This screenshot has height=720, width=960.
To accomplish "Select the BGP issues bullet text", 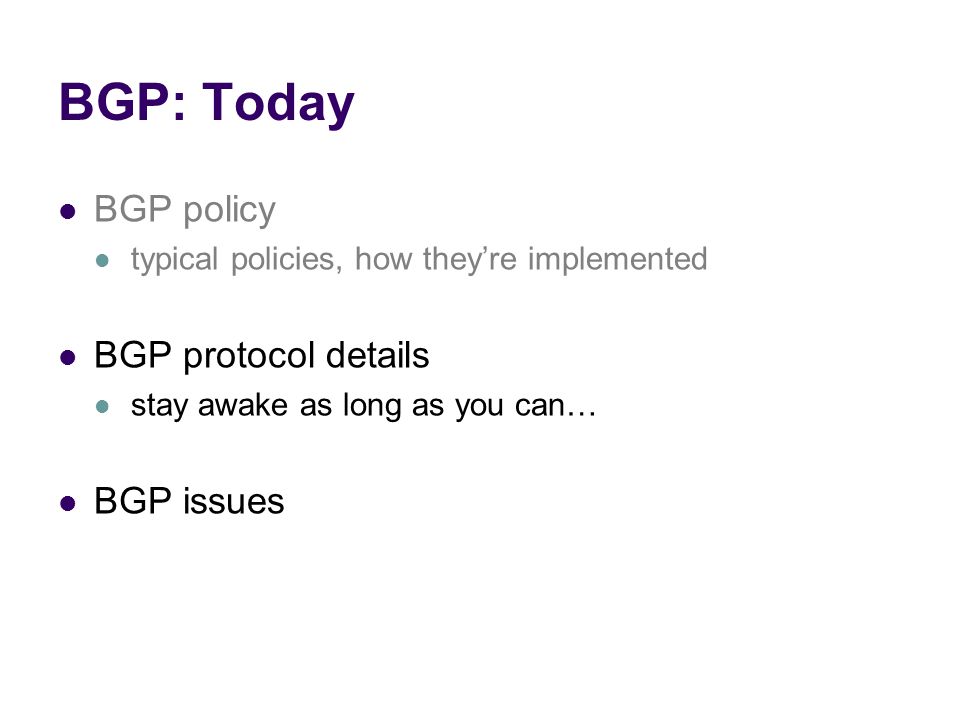I will [189, 501].
